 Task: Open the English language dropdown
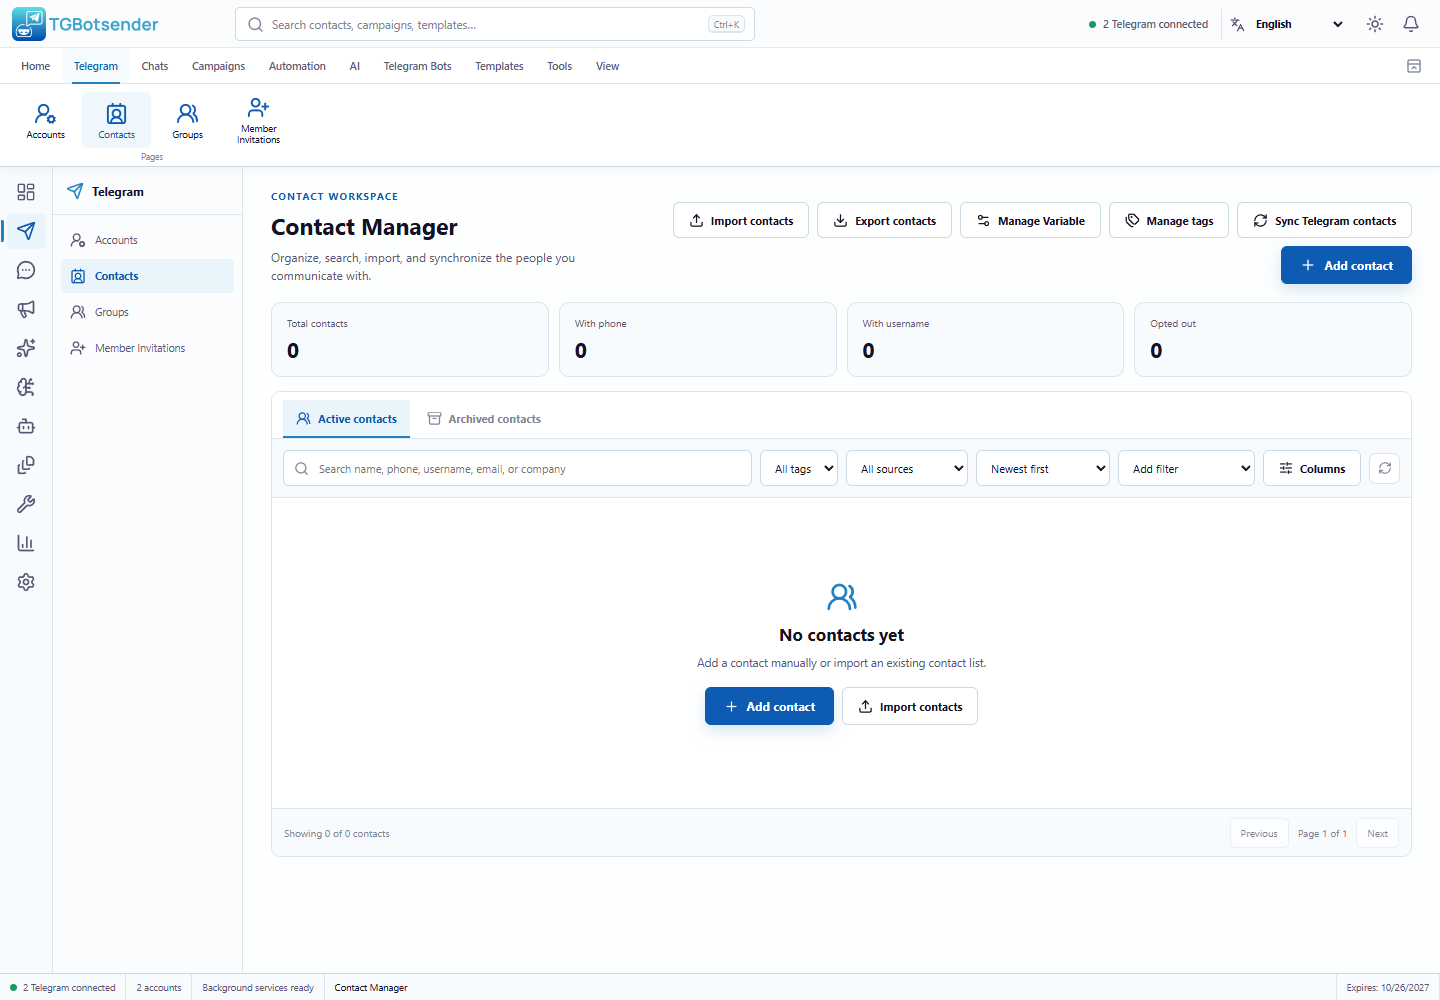[x=1298, y=24]
